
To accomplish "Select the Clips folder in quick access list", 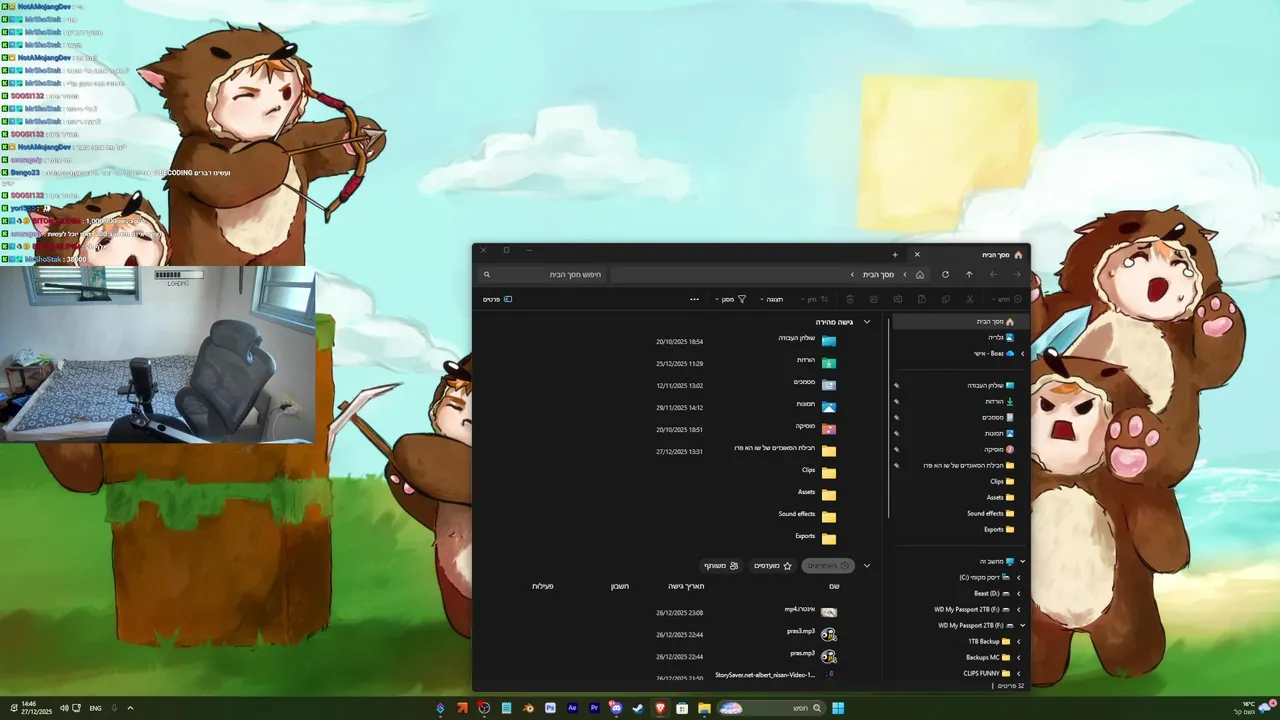I will 818,471.
